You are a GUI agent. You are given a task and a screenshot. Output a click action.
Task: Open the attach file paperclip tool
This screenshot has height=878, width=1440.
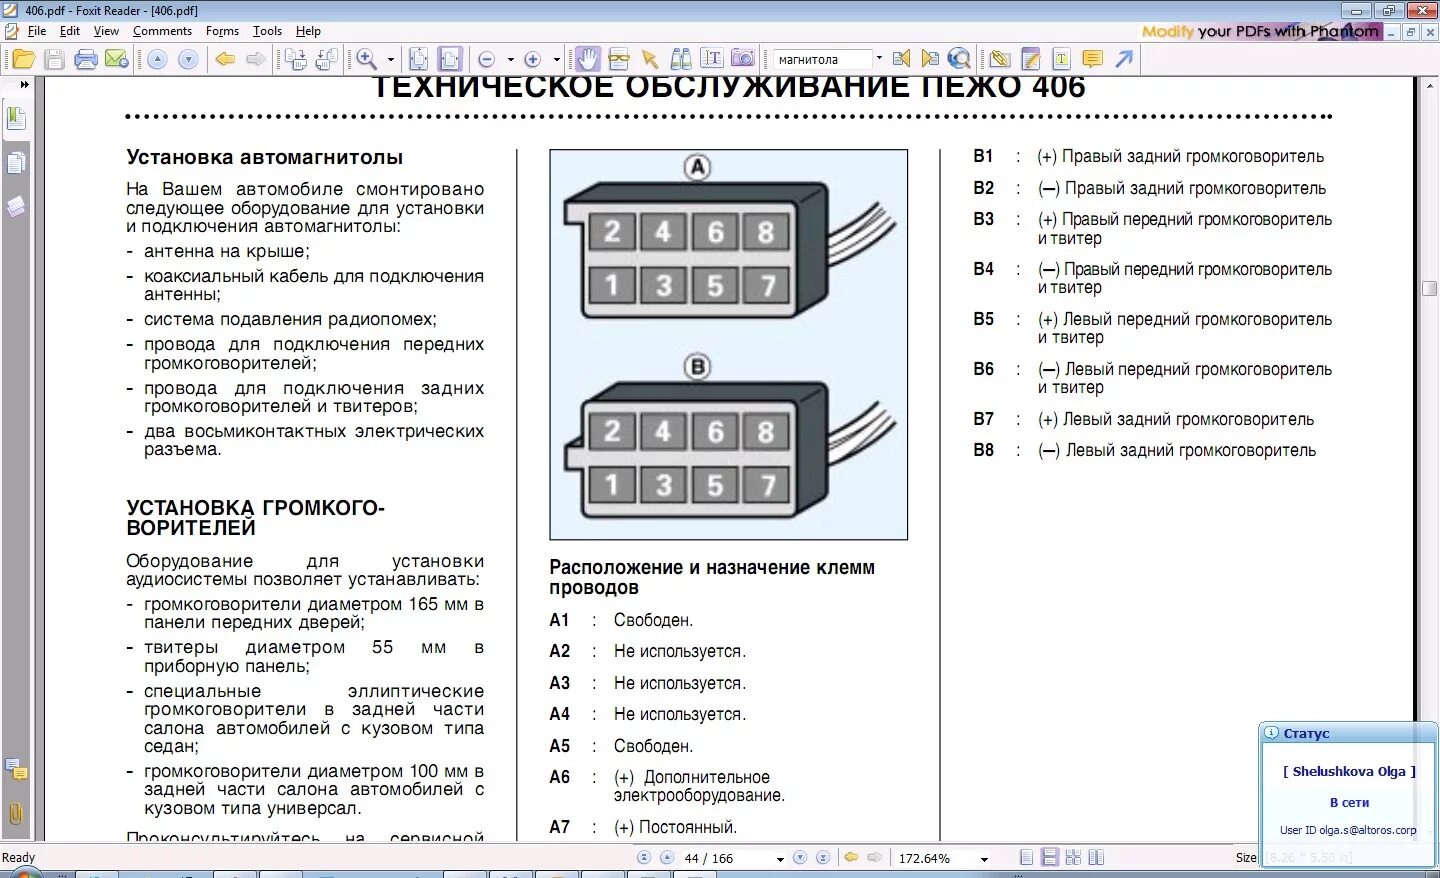[999, 59]
